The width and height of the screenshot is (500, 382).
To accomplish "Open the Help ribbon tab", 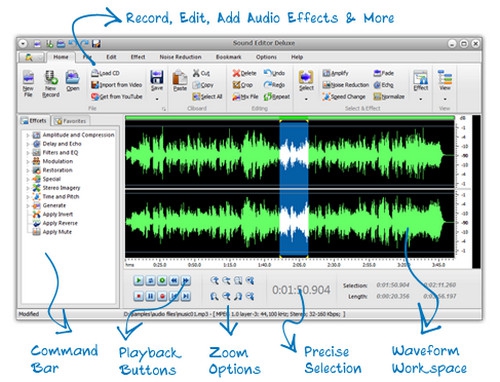I will pos(297,57).
